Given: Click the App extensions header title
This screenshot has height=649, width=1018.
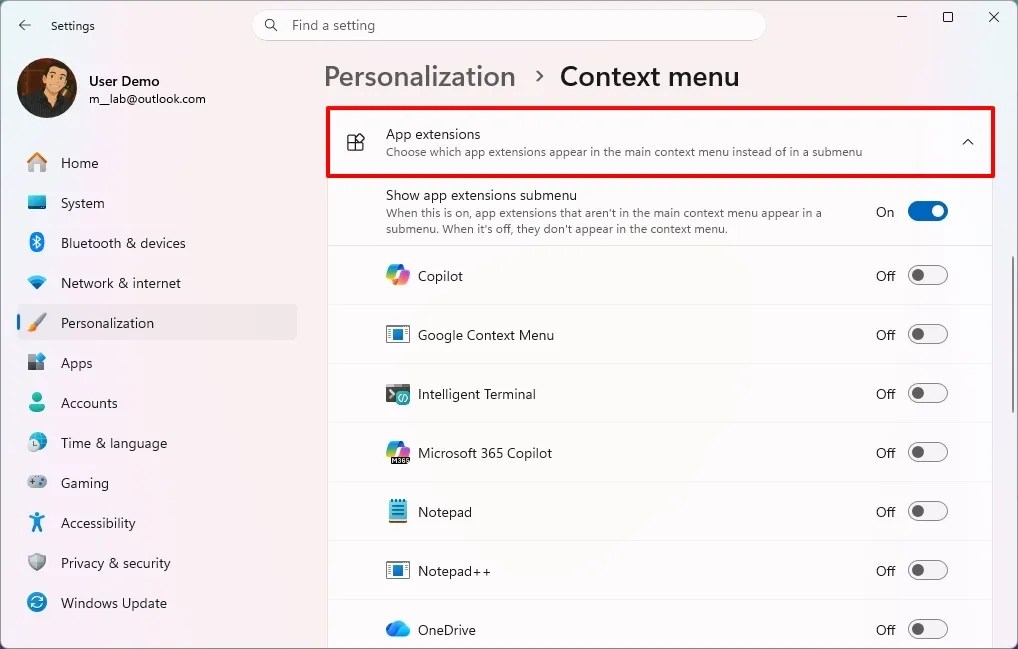Looking at the screenshot, I should pos(433,134).
